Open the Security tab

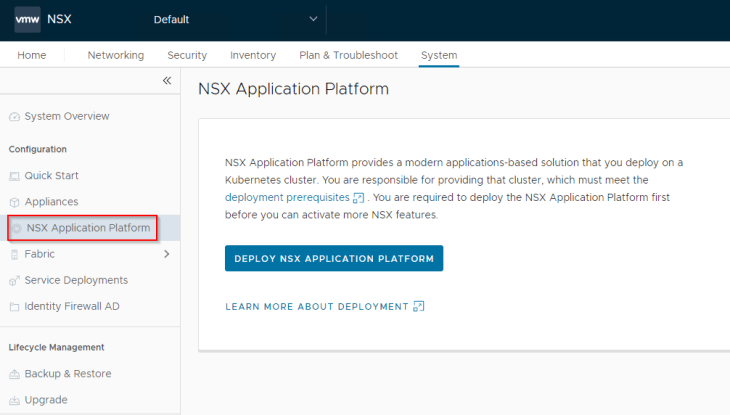(x=187, y=55)
